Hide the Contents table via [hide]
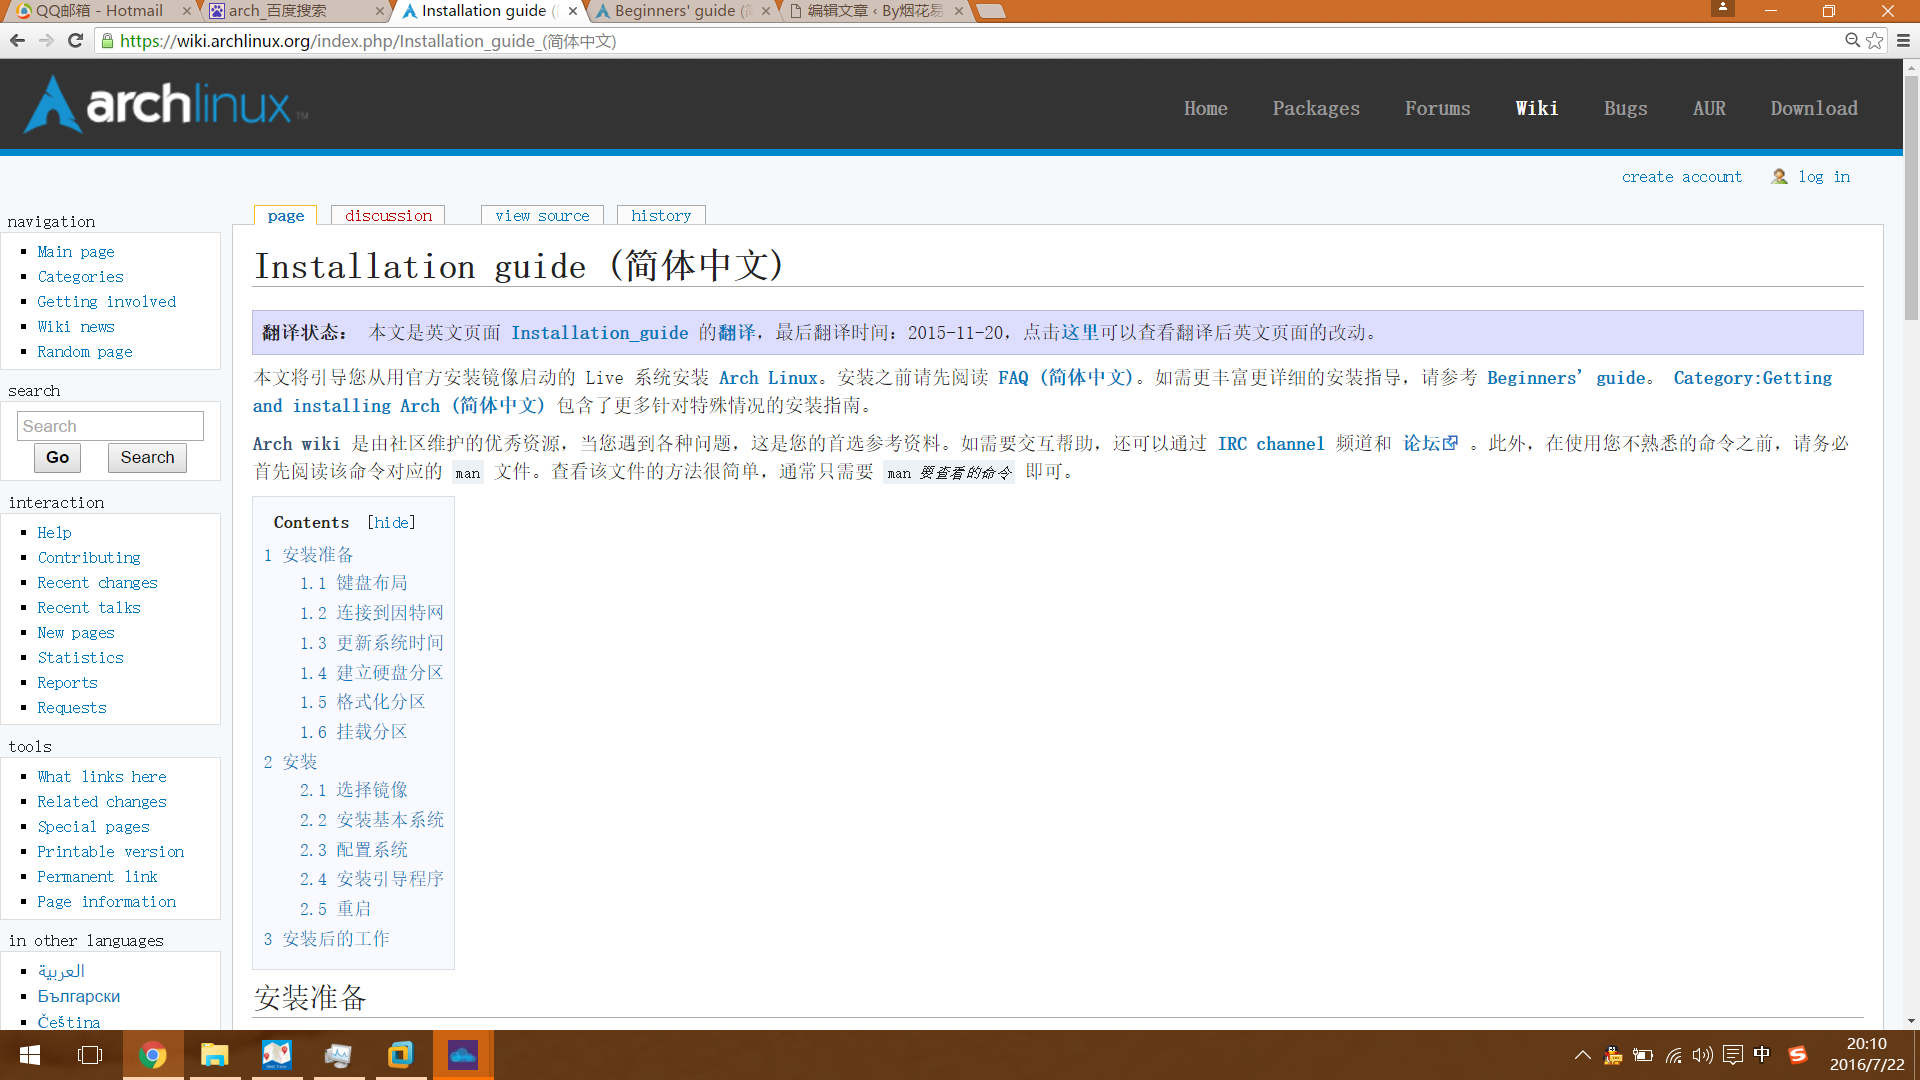The image size is (1920, 1080). coord(391,523)
